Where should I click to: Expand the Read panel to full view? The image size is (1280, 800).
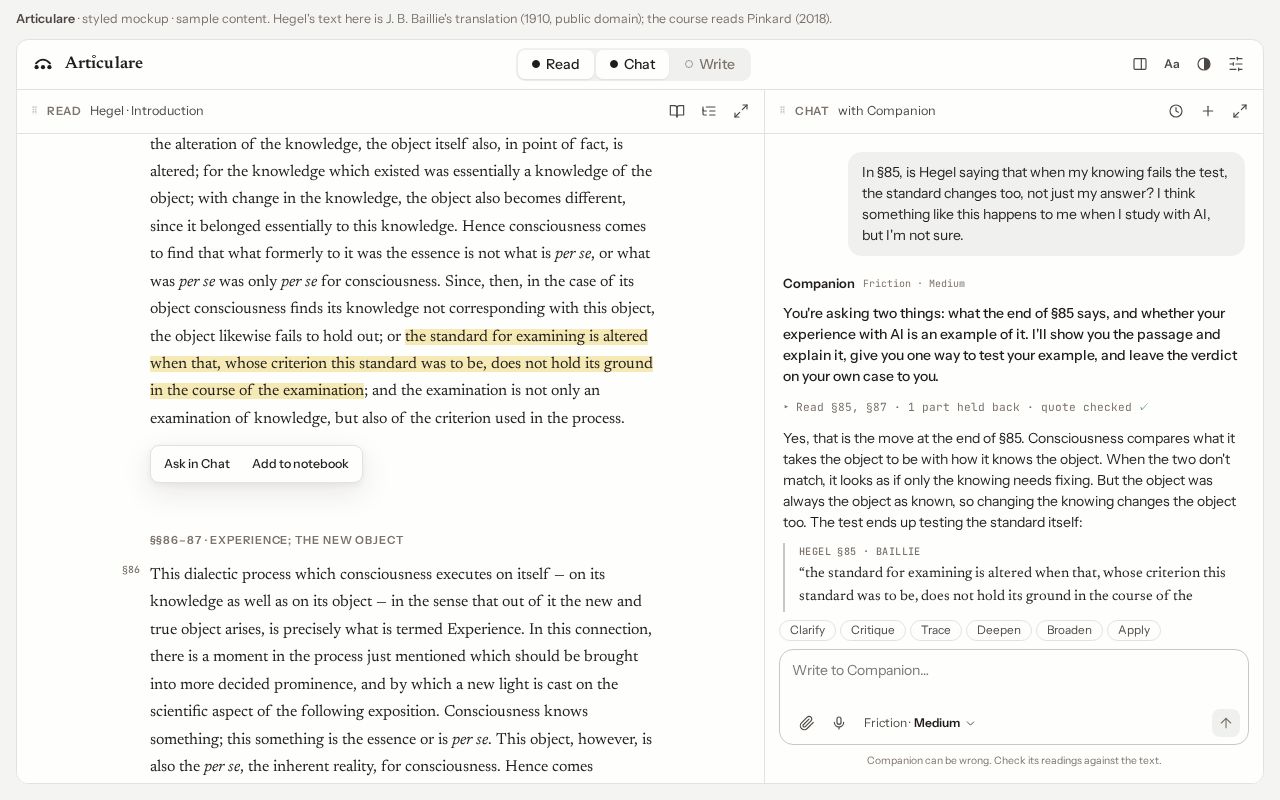point(741,111)
